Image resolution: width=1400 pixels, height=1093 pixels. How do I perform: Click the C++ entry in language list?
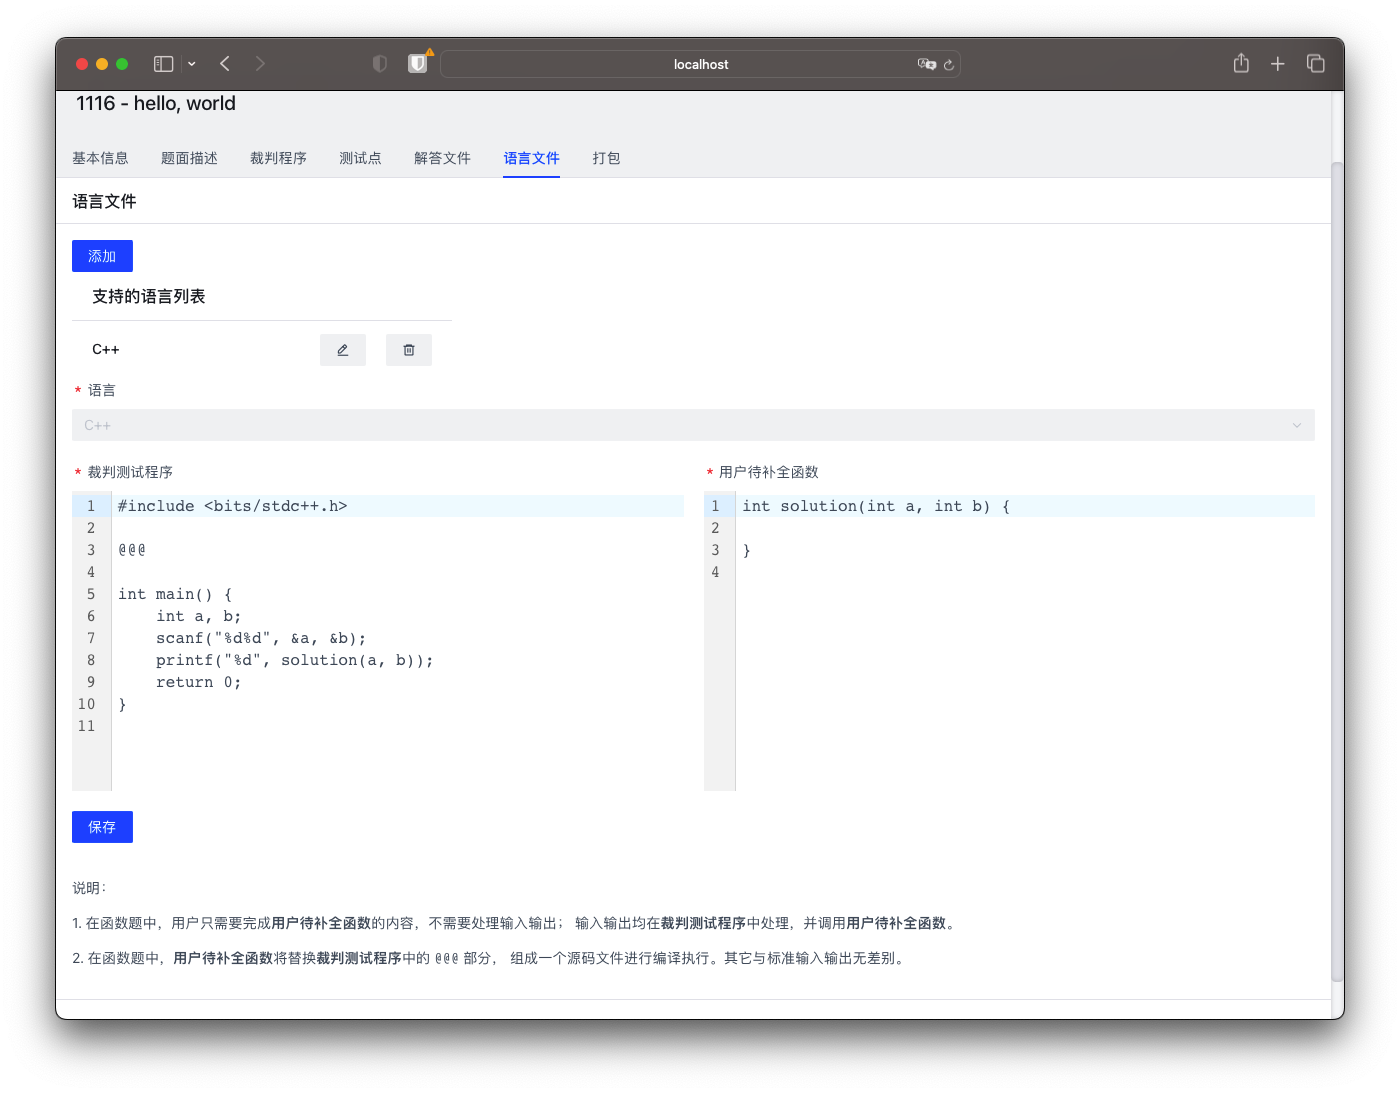point(106,350)
